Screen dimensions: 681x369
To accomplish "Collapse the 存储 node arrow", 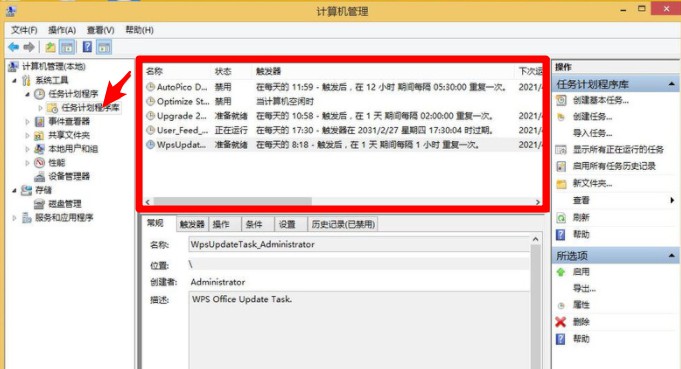I will pyautogui.click(x=14, y=191).
